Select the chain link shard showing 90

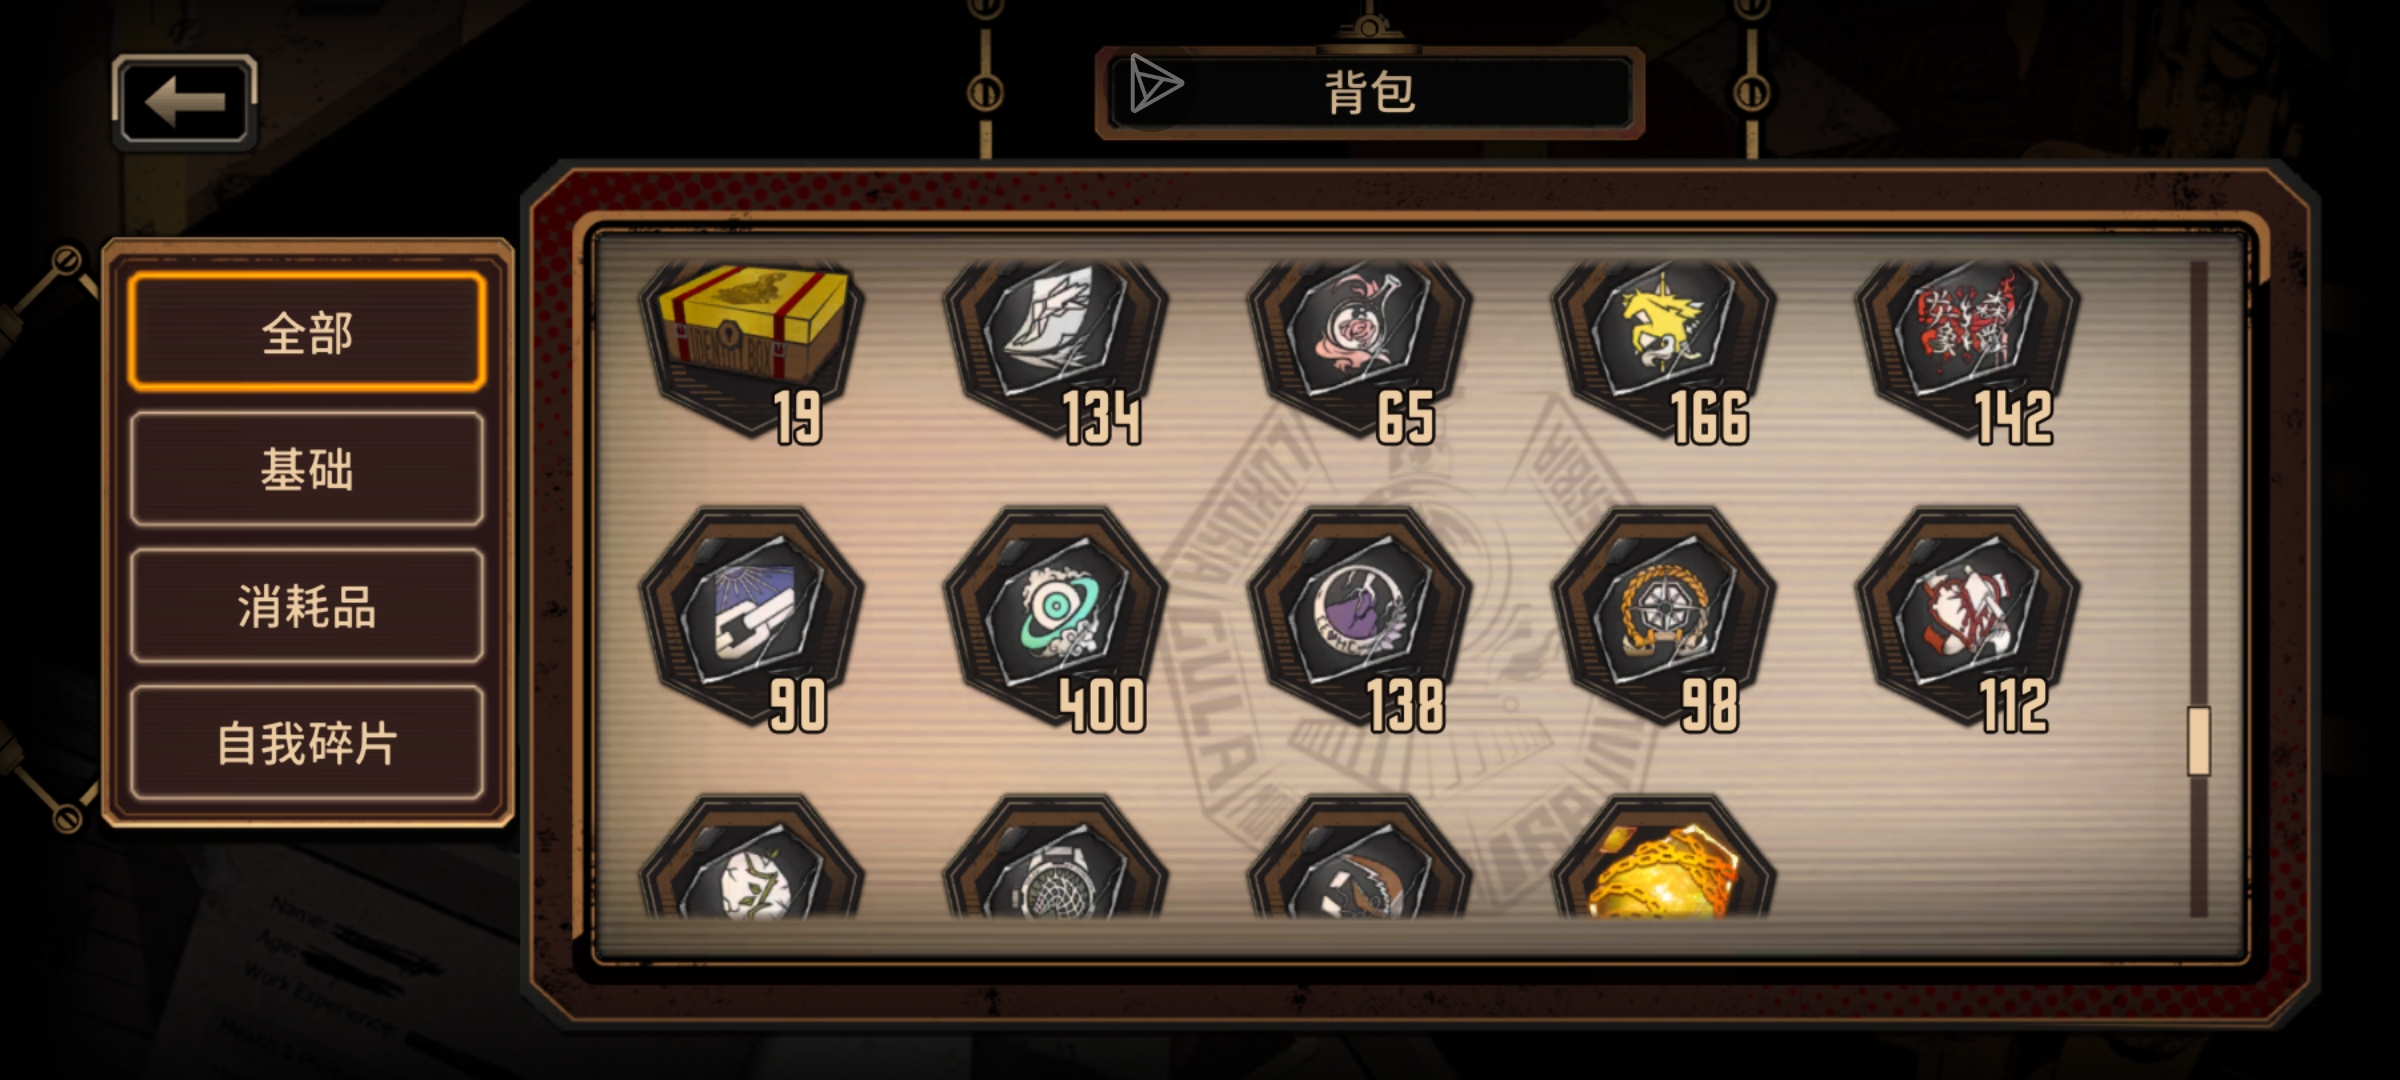752,620
